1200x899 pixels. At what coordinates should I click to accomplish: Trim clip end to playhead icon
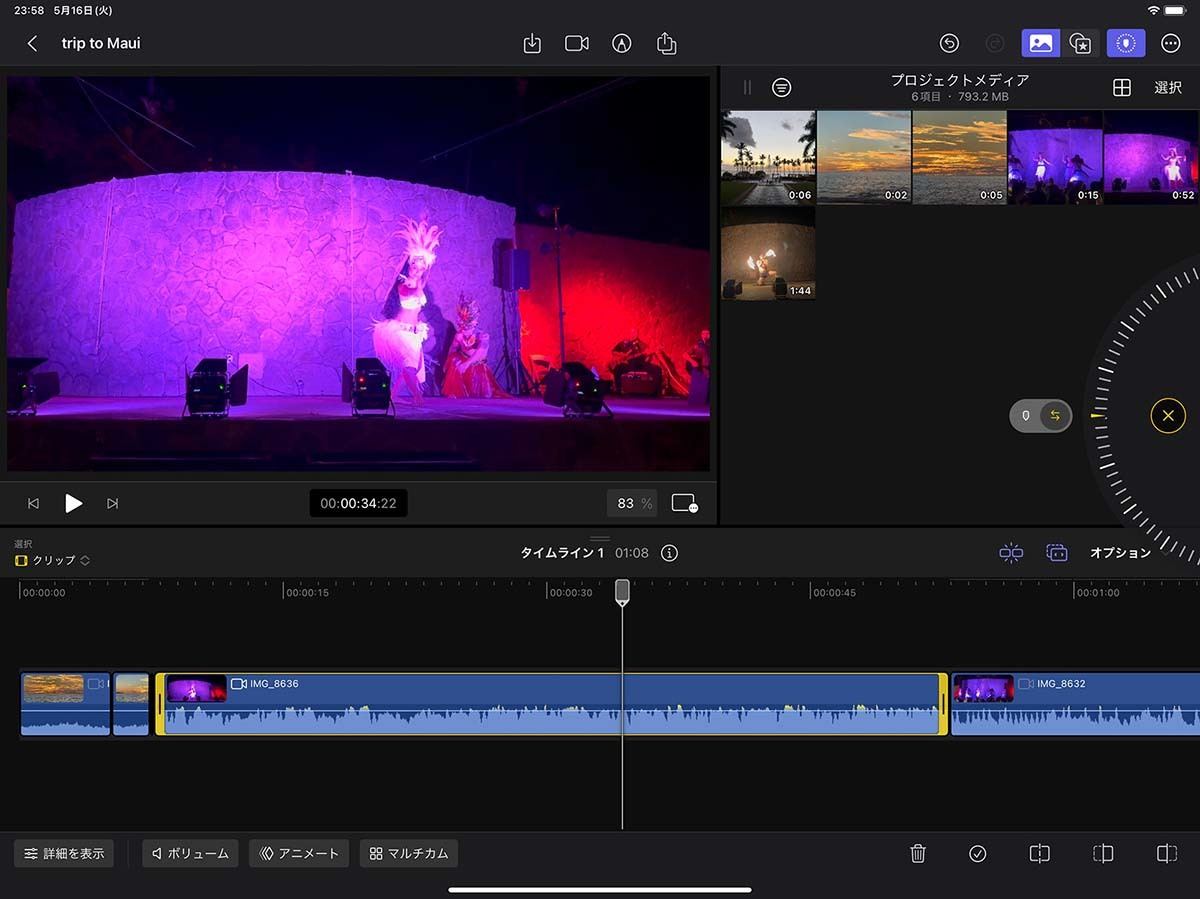click(x=1167, y=853)
